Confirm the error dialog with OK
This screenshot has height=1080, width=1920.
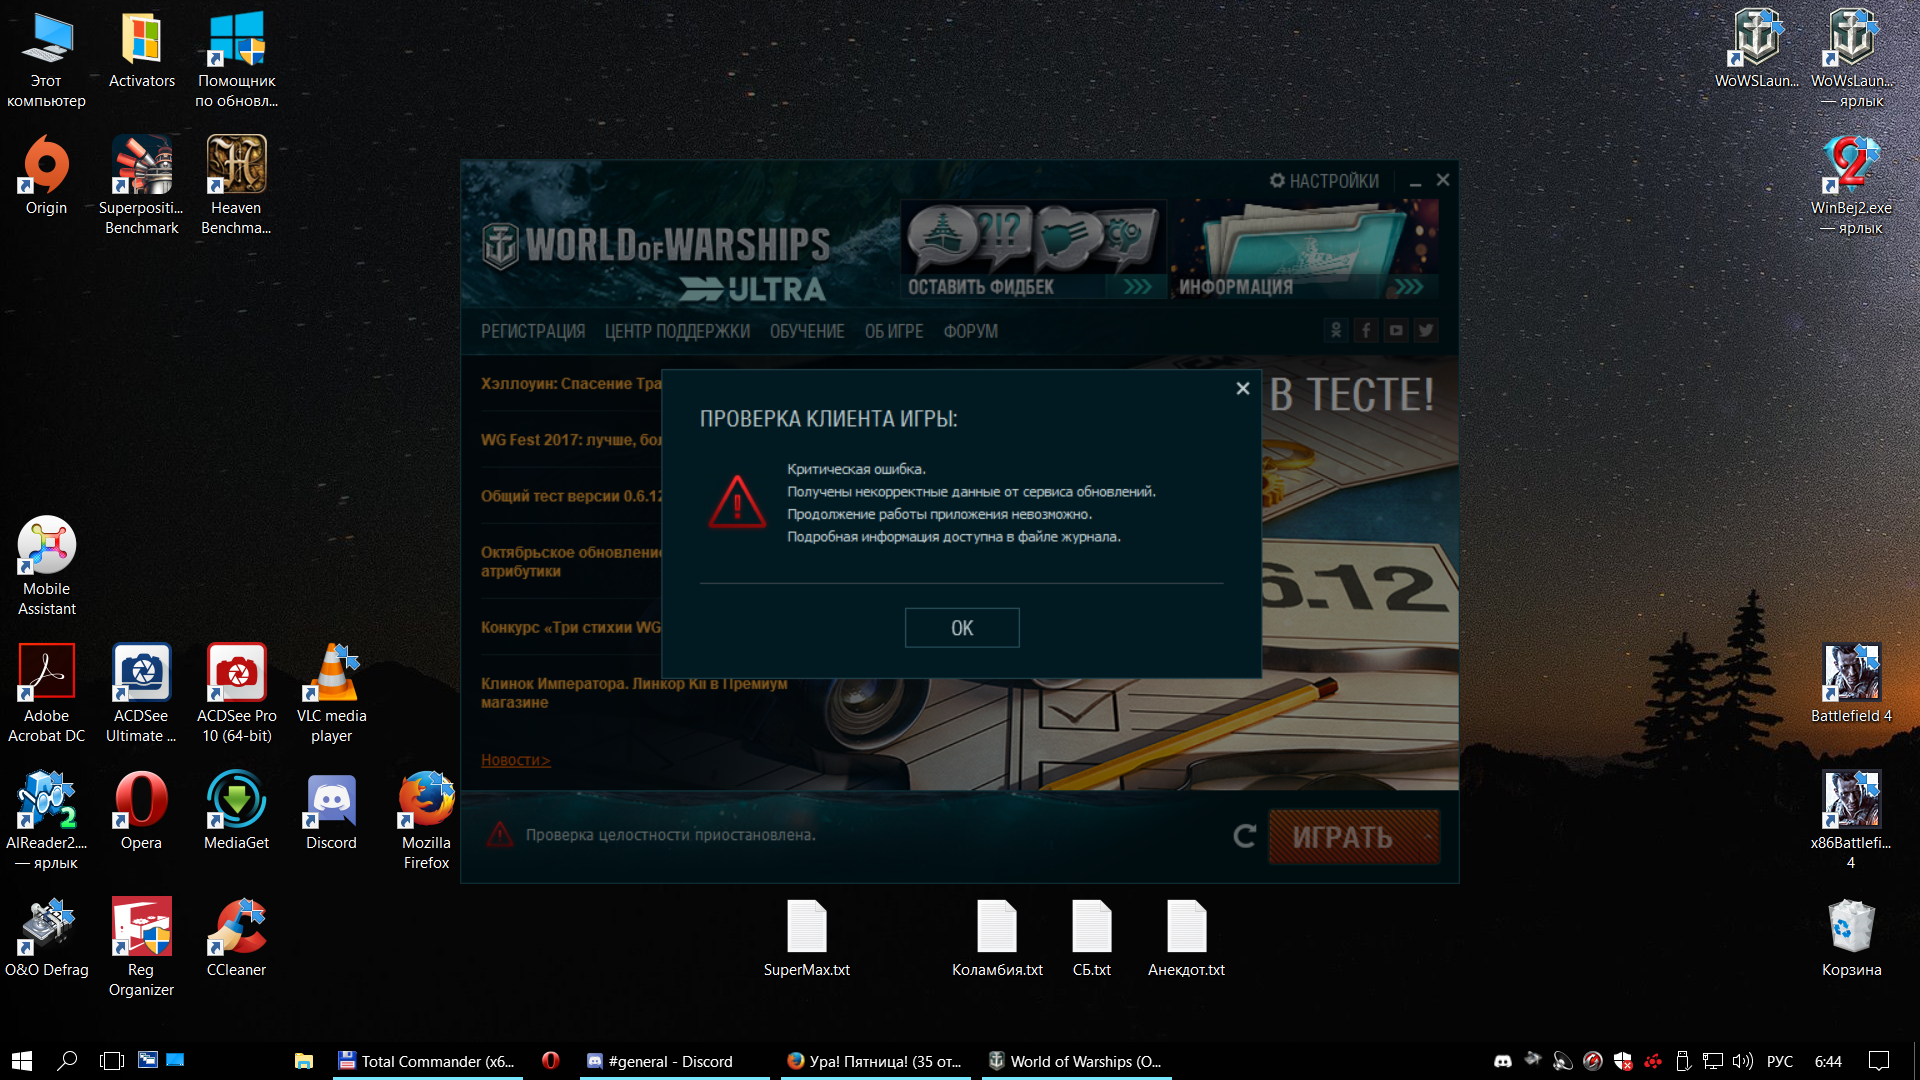point(962,628)
